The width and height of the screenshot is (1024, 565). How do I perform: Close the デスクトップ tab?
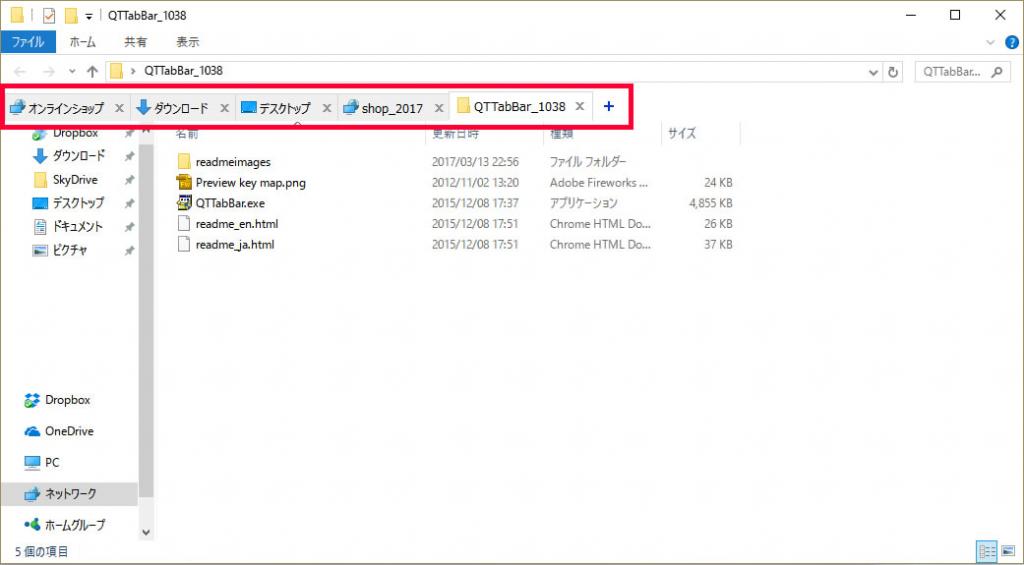coord(327,108)
